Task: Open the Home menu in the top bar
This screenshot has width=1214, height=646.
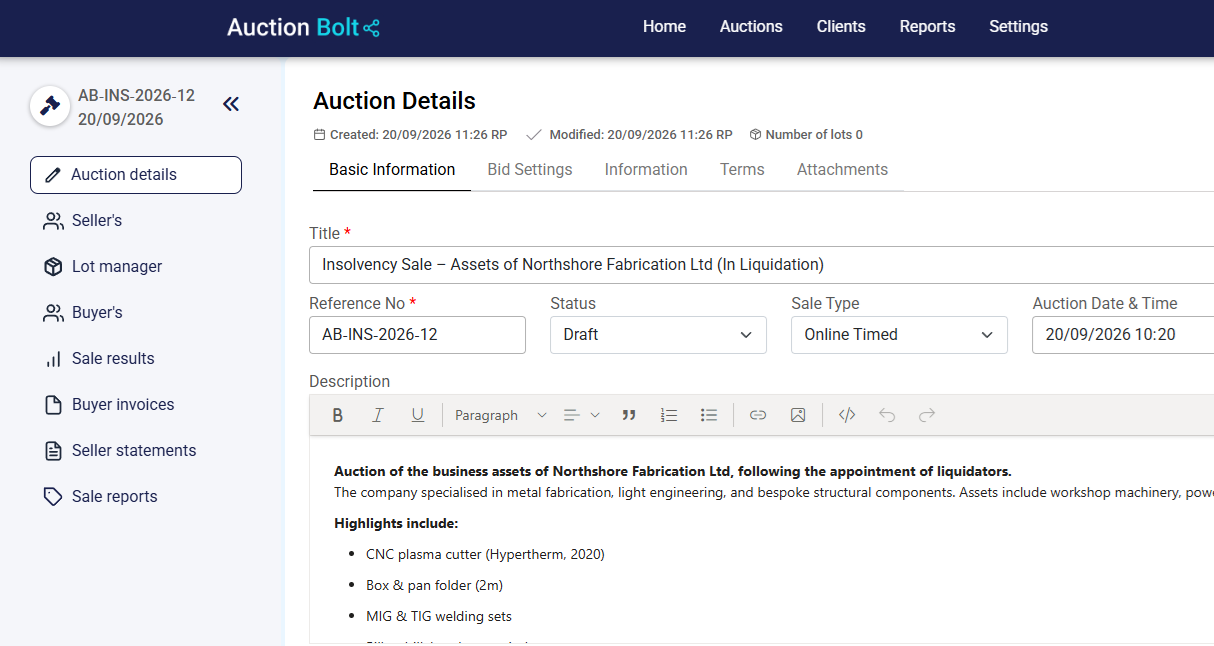Action: tap(664, 27)
